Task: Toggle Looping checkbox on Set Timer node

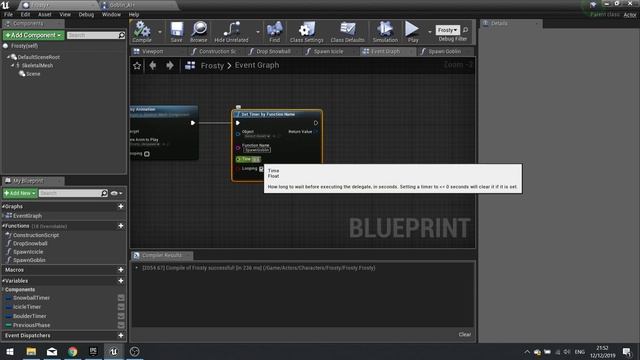Action: click(261, 169)
